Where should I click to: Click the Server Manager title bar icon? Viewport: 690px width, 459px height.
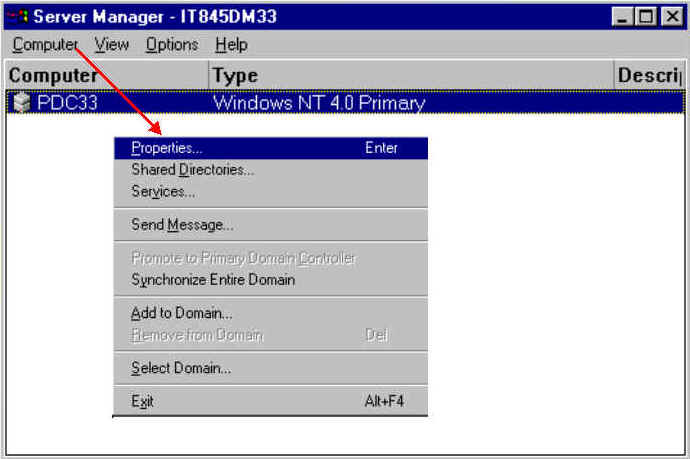tap(18, 17)
